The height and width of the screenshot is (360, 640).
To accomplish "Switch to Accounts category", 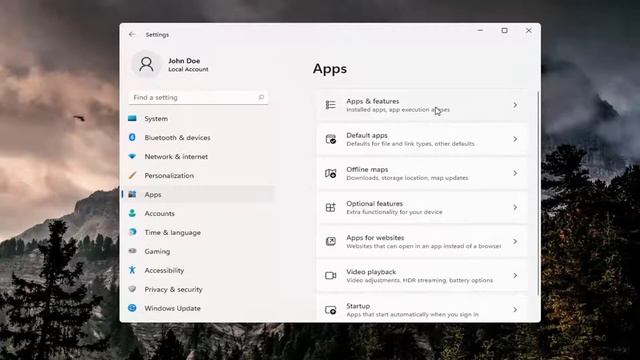I will 198,213.
